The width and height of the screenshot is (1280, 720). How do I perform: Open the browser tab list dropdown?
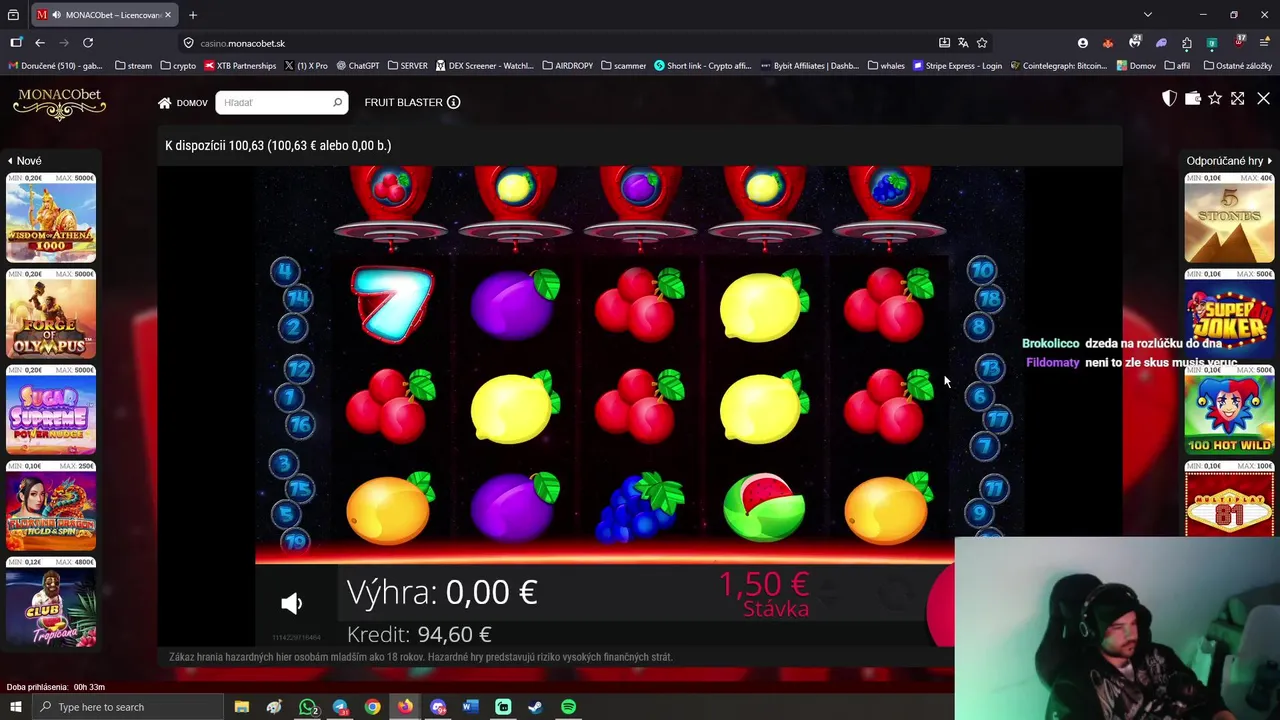[1148, 15]
